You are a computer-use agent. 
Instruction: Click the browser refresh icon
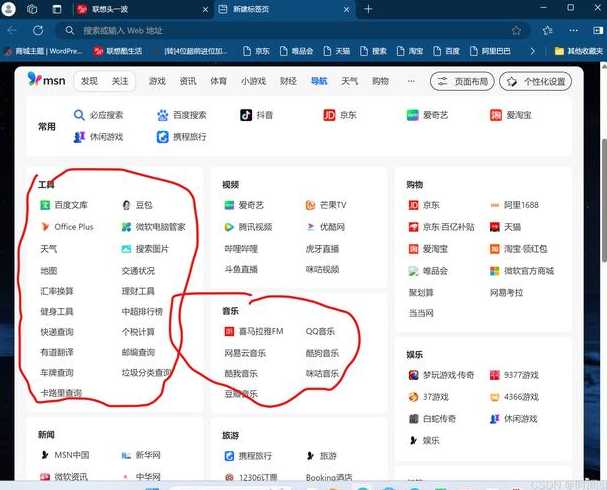(x=38, y=30)
